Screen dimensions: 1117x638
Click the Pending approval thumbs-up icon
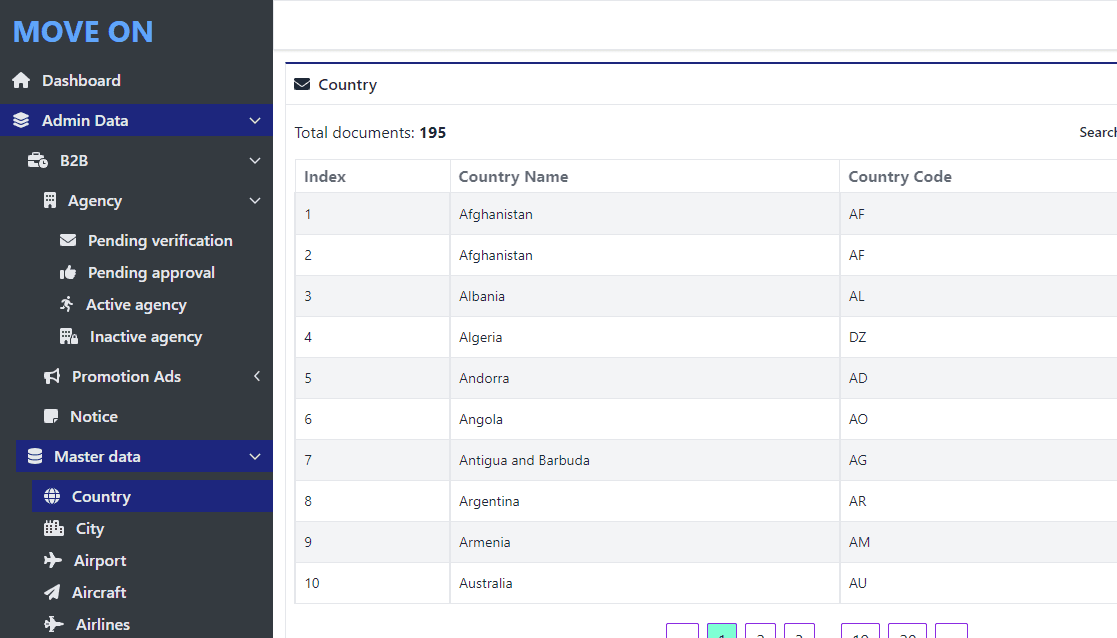(x=68, y=273)
